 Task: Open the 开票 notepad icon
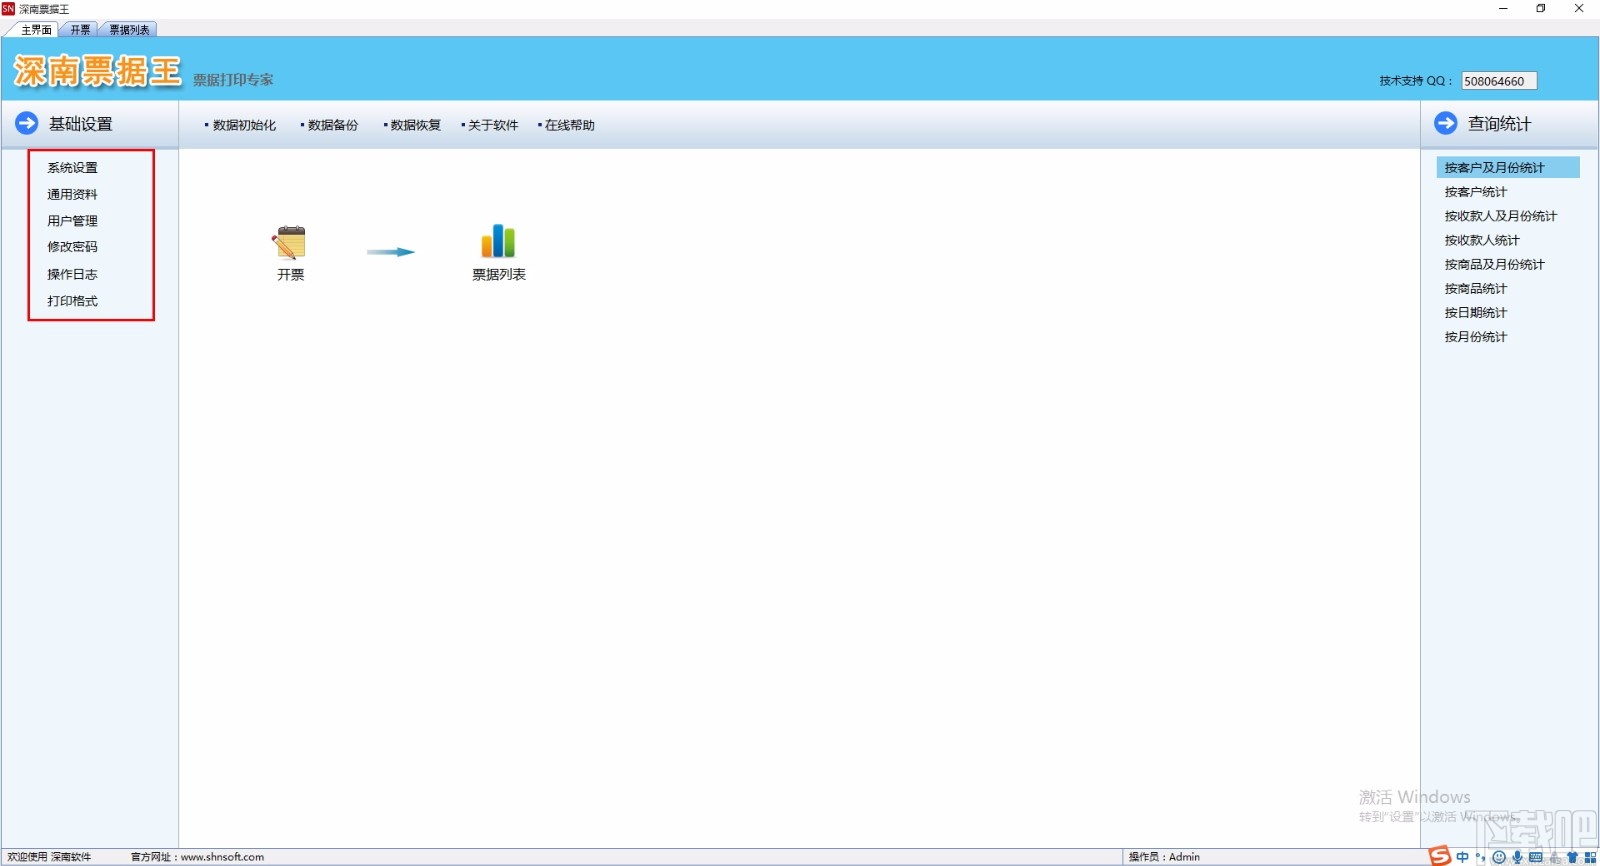coord(290,243)
